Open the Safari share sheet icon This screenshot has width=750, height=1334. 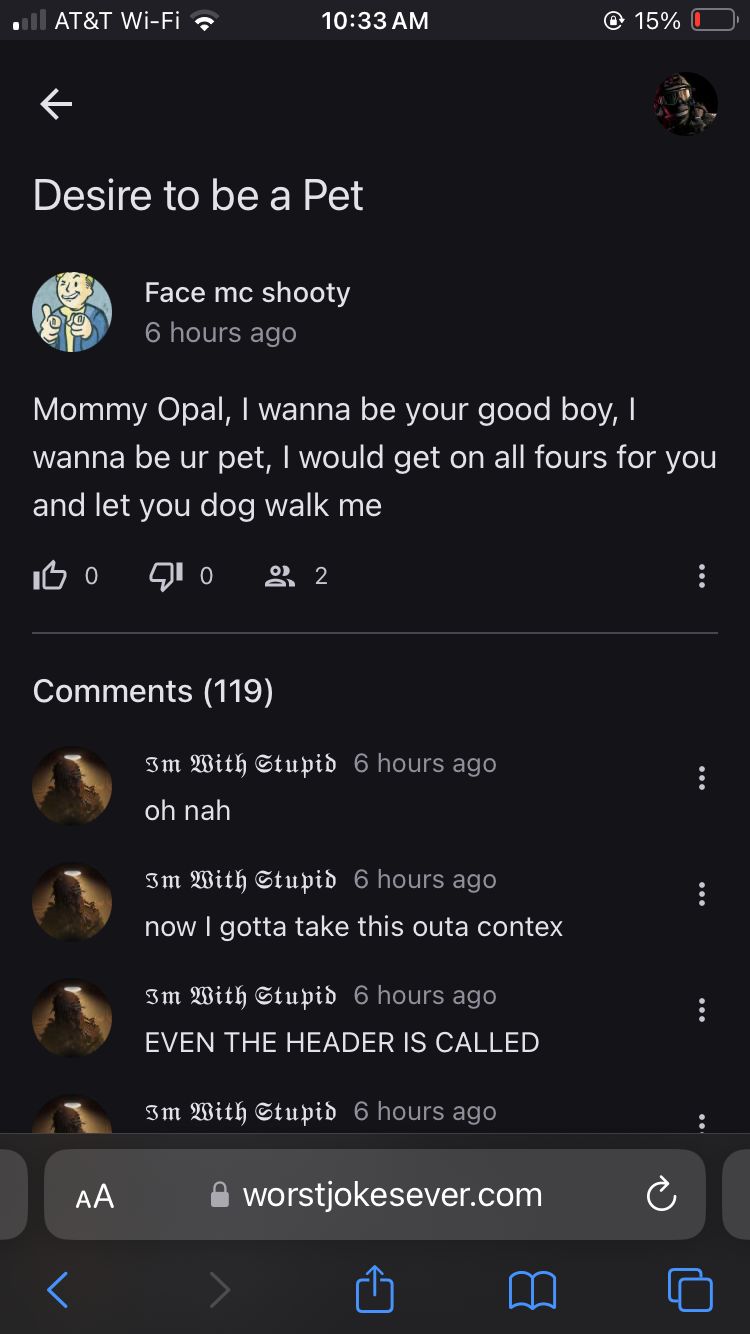coord(375,1288)
